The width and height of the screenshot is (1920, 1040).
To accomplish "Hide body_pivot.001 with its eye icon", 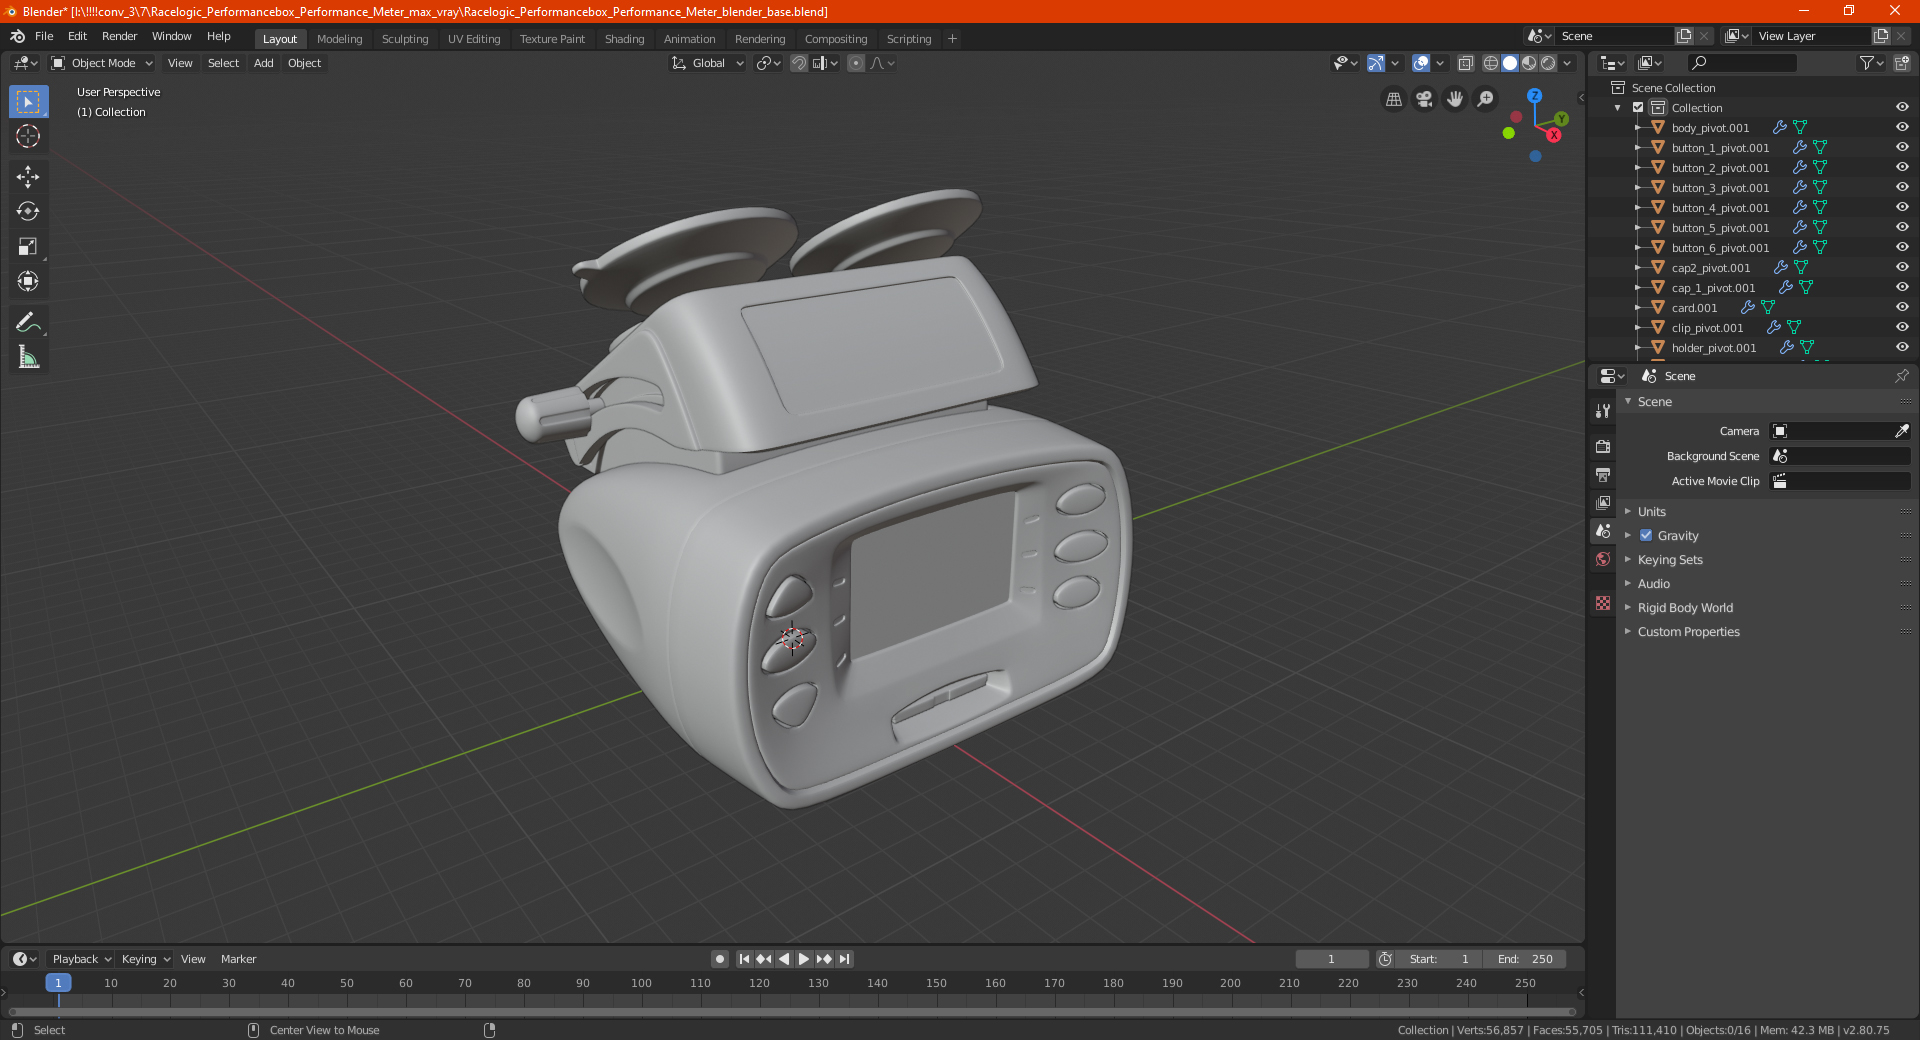I will pos(1902,127).
